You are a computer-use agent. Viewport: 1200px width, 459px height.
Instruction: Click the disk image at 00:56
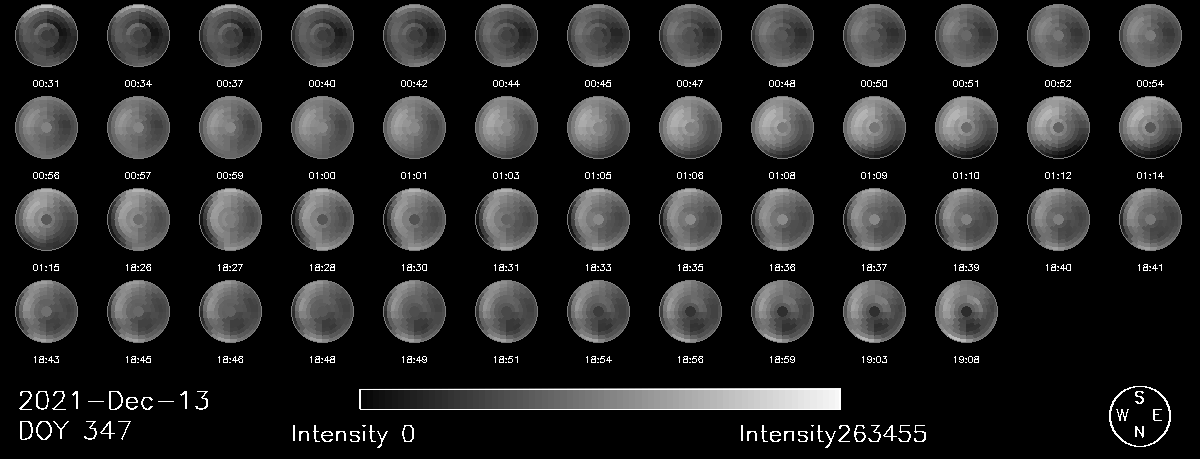tap(47, 127)
